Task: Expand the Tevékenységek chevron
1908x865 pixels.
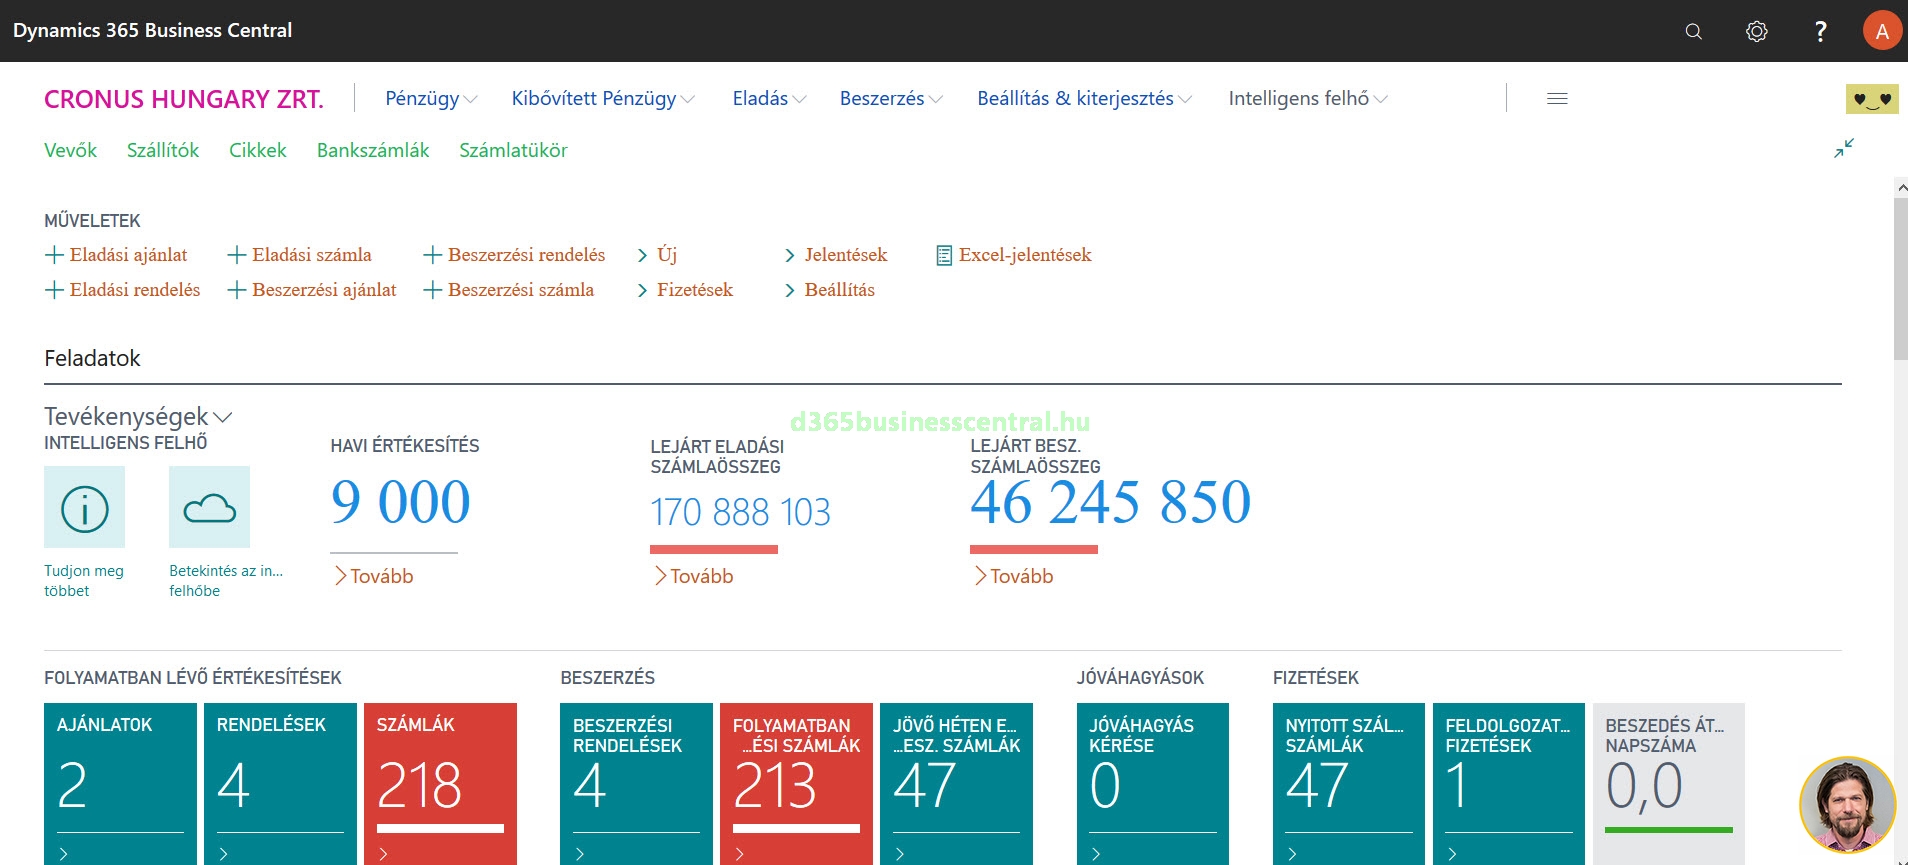Action: 223,417
